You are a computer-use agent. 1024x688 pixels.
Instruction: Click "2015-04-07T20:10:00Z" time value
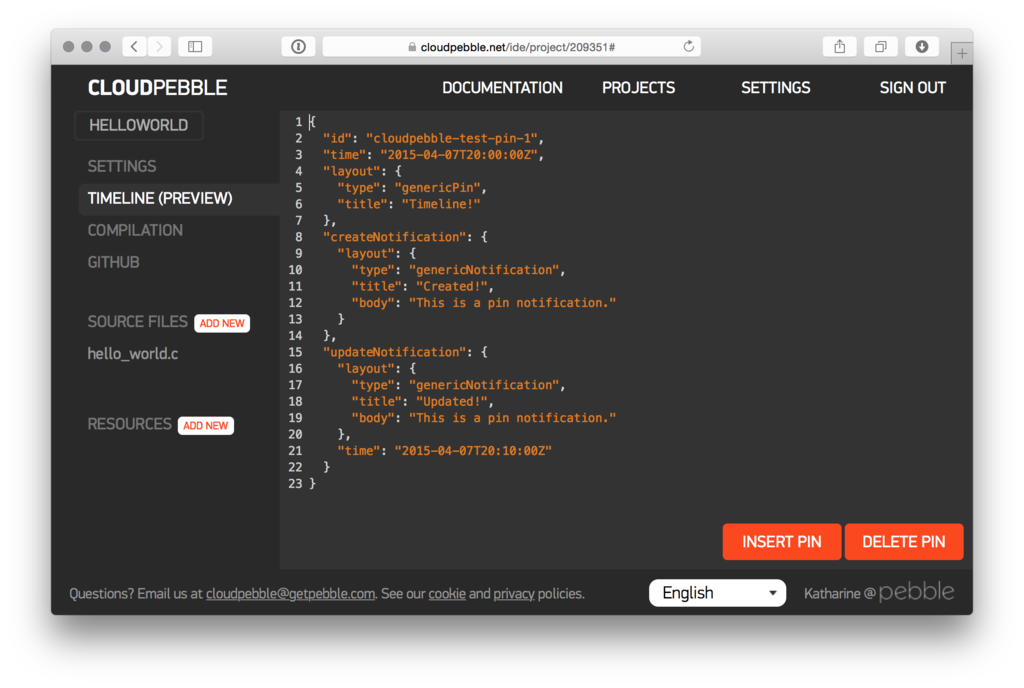(473, 450)
